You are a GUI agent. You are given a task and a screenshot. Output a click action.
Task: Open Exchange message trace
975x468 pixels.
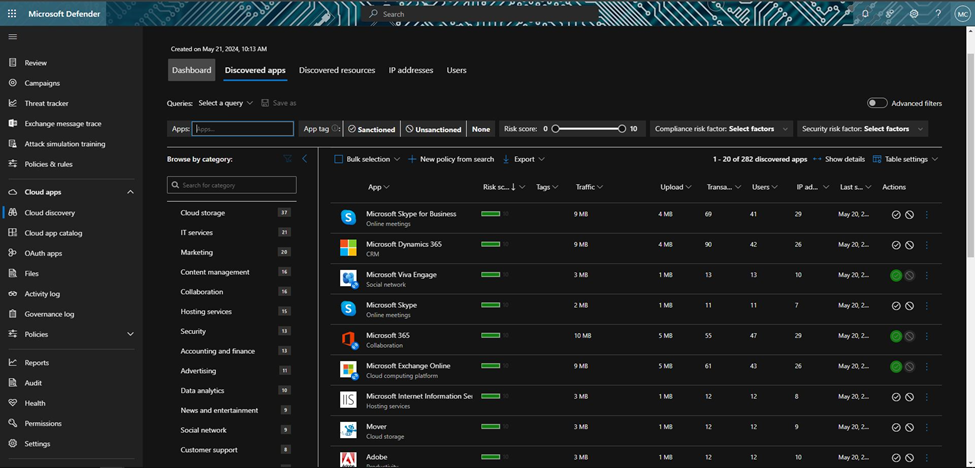pos(63,124)
